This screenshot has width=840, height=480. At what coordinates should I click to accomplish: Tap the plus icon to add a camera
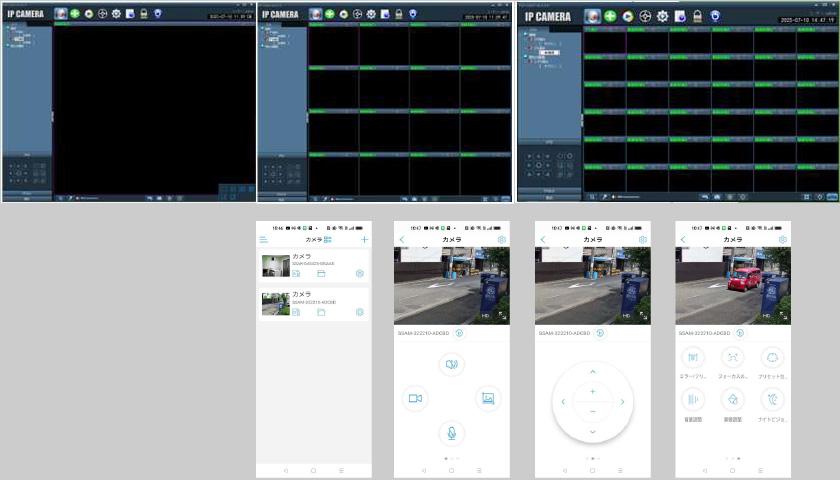click(364, 239)
